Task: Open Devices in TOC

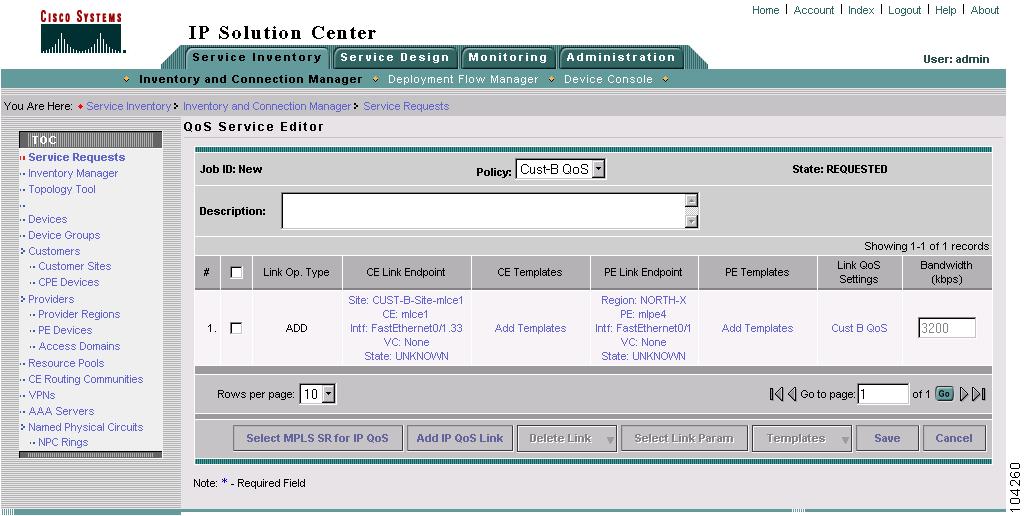Action: pyautogui.click(x=48, y=219)
